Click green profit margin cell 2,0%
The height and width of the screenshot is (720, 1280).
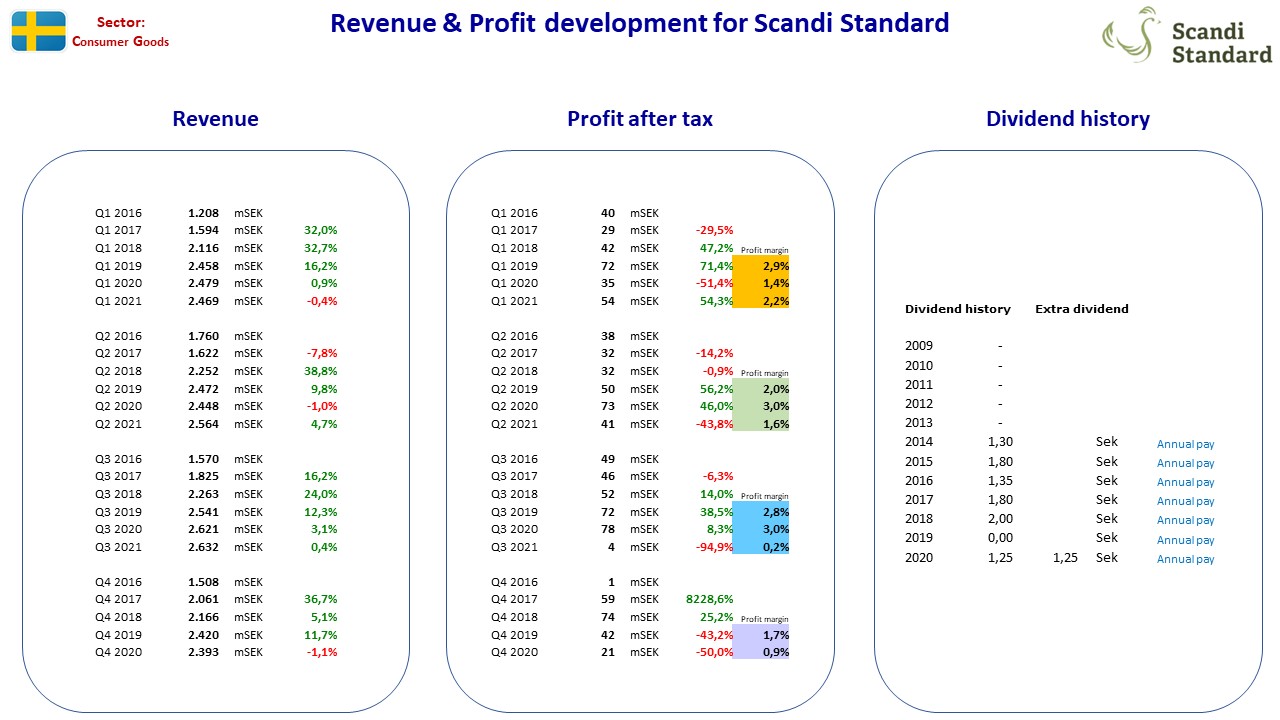click(761, 389)
